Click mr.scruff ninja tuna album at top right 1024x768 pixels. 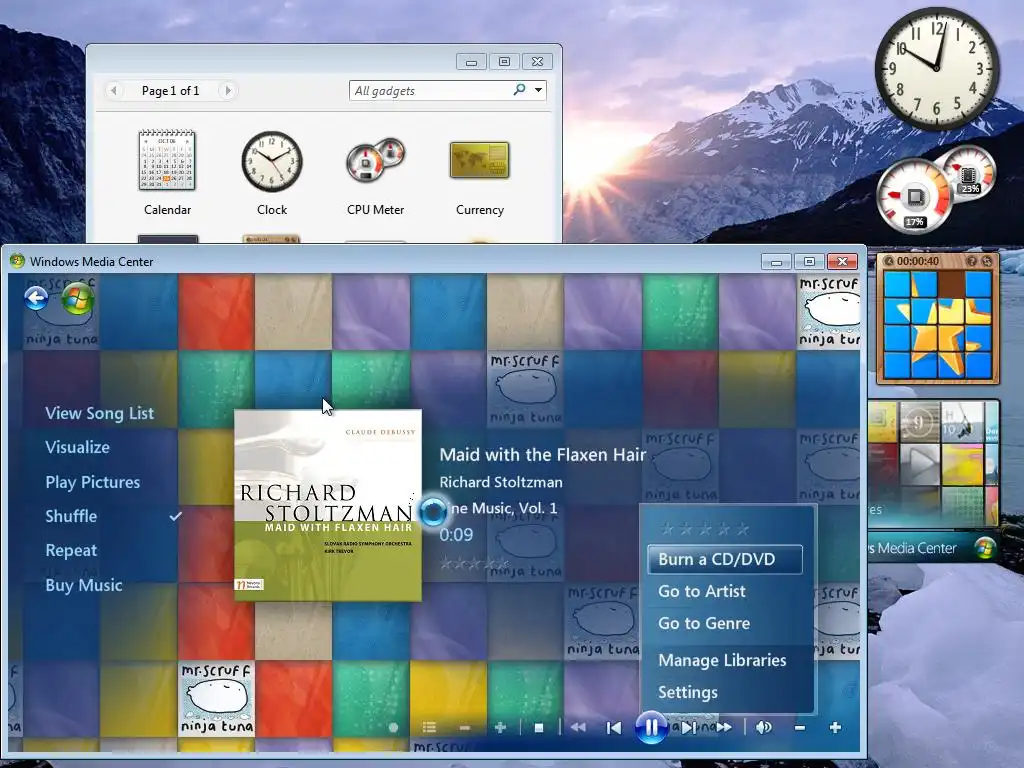coord(828,312)
